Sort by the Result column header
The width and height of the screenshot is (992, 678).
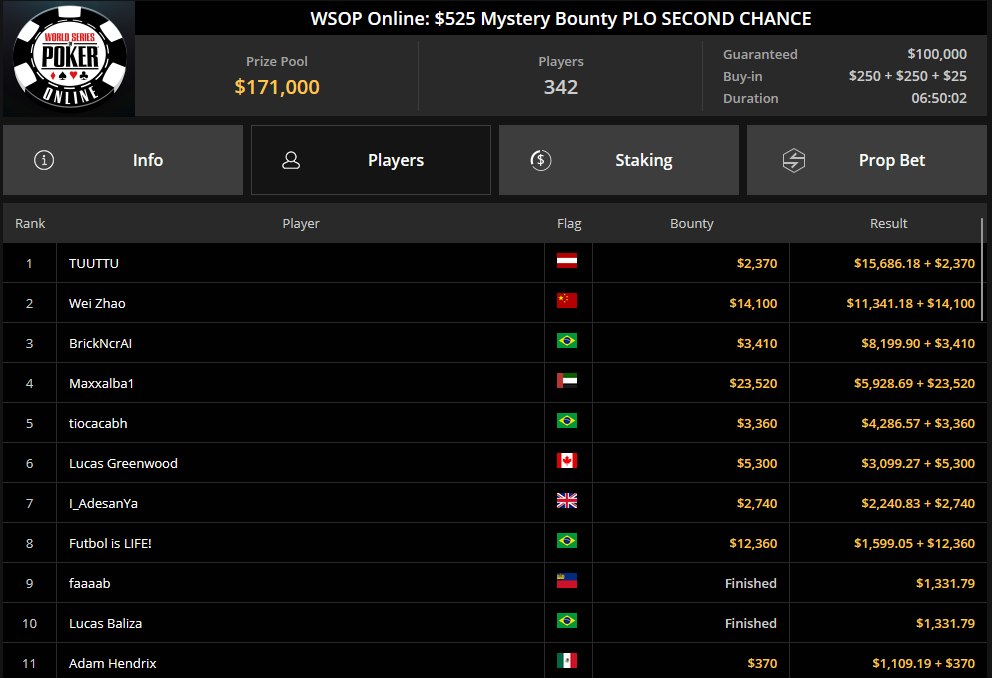[888, 223]
